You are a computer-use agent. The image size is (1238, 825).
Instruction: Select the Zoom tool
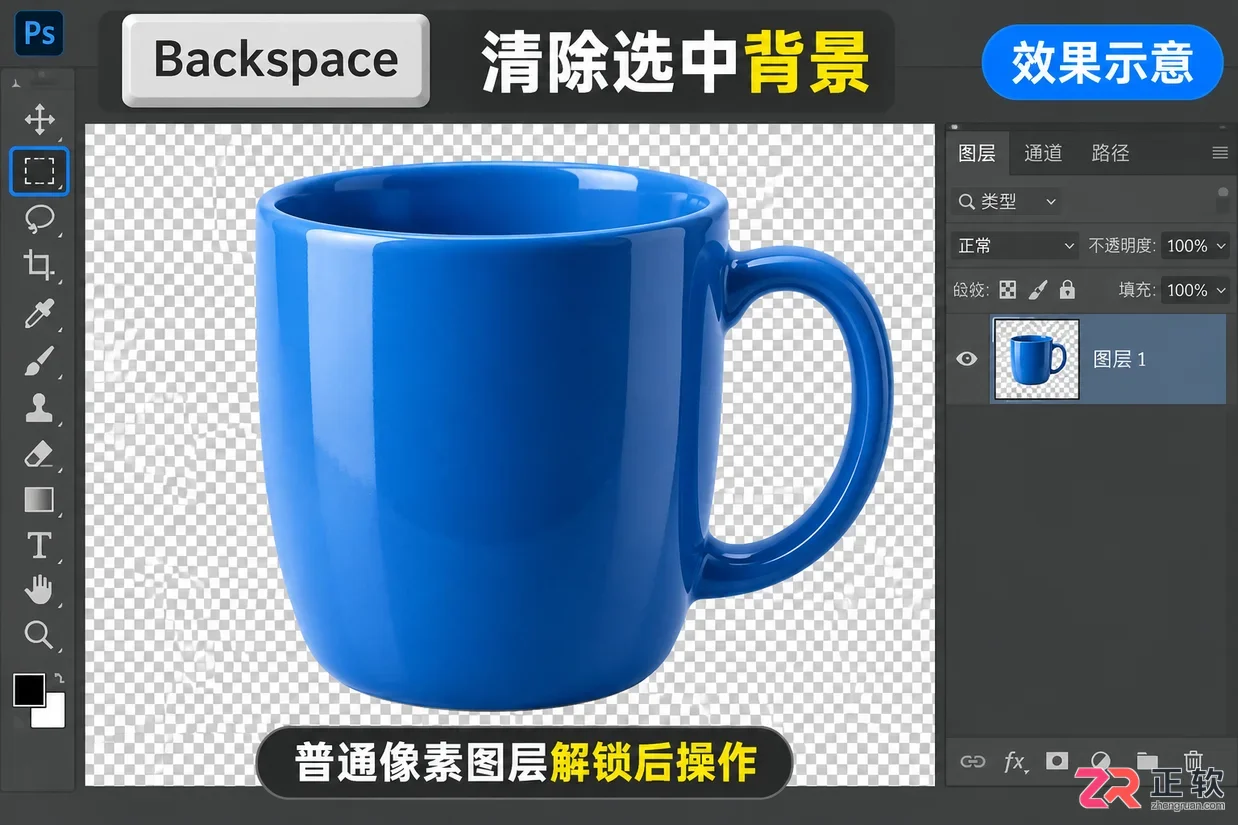[39, 635]
